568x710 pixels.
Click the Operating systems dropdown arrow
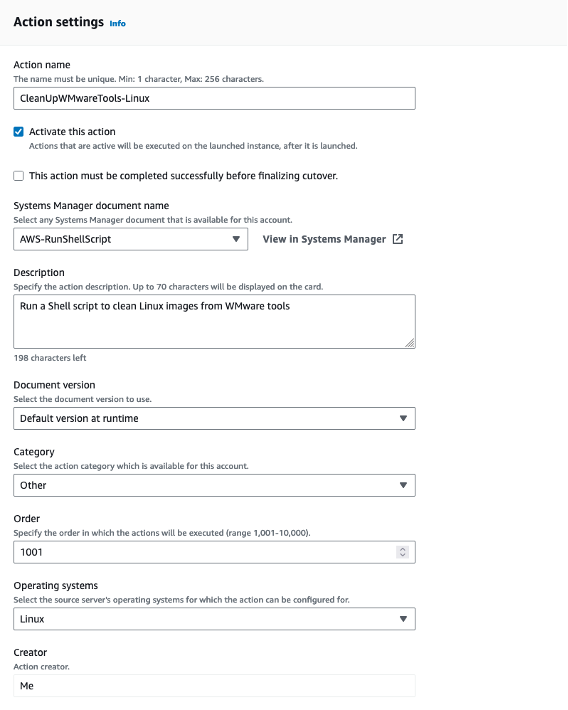[403, 619]
